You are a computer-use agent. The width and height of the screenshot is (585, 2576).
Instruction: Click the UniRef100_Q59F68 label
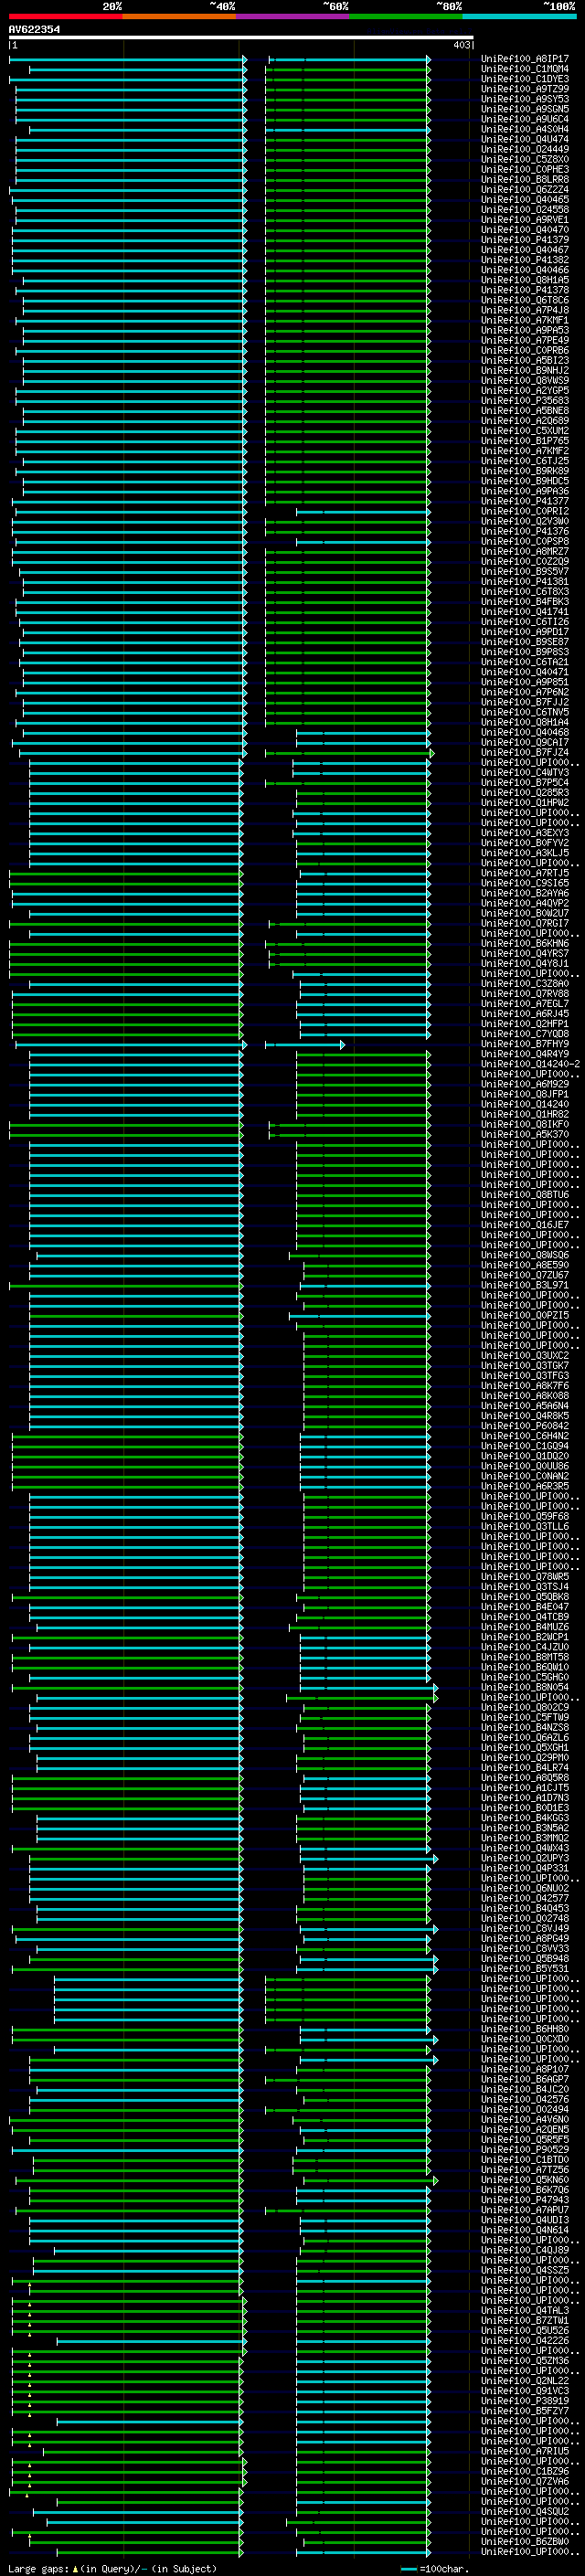click(x=525, y=1516)
